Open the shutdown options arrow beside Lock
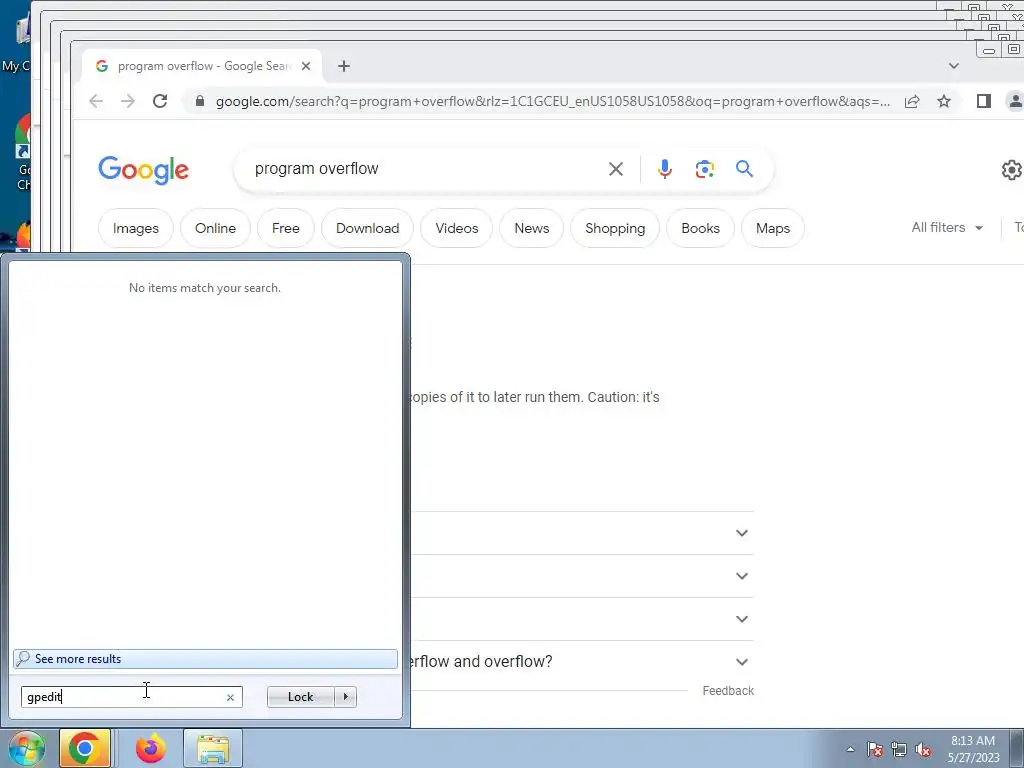This screenshot has height=768, width=1024. pos(345,697)
